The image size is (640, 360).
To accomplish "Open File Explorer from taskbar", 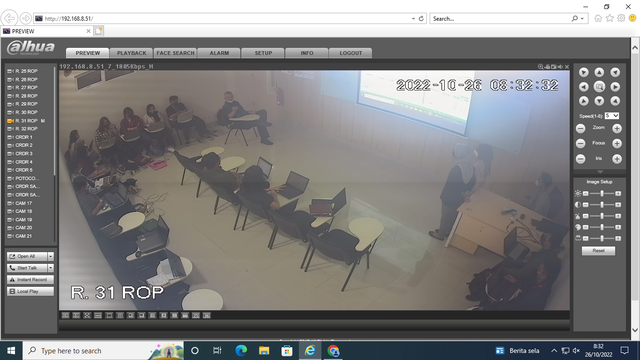I will [264, 351].
